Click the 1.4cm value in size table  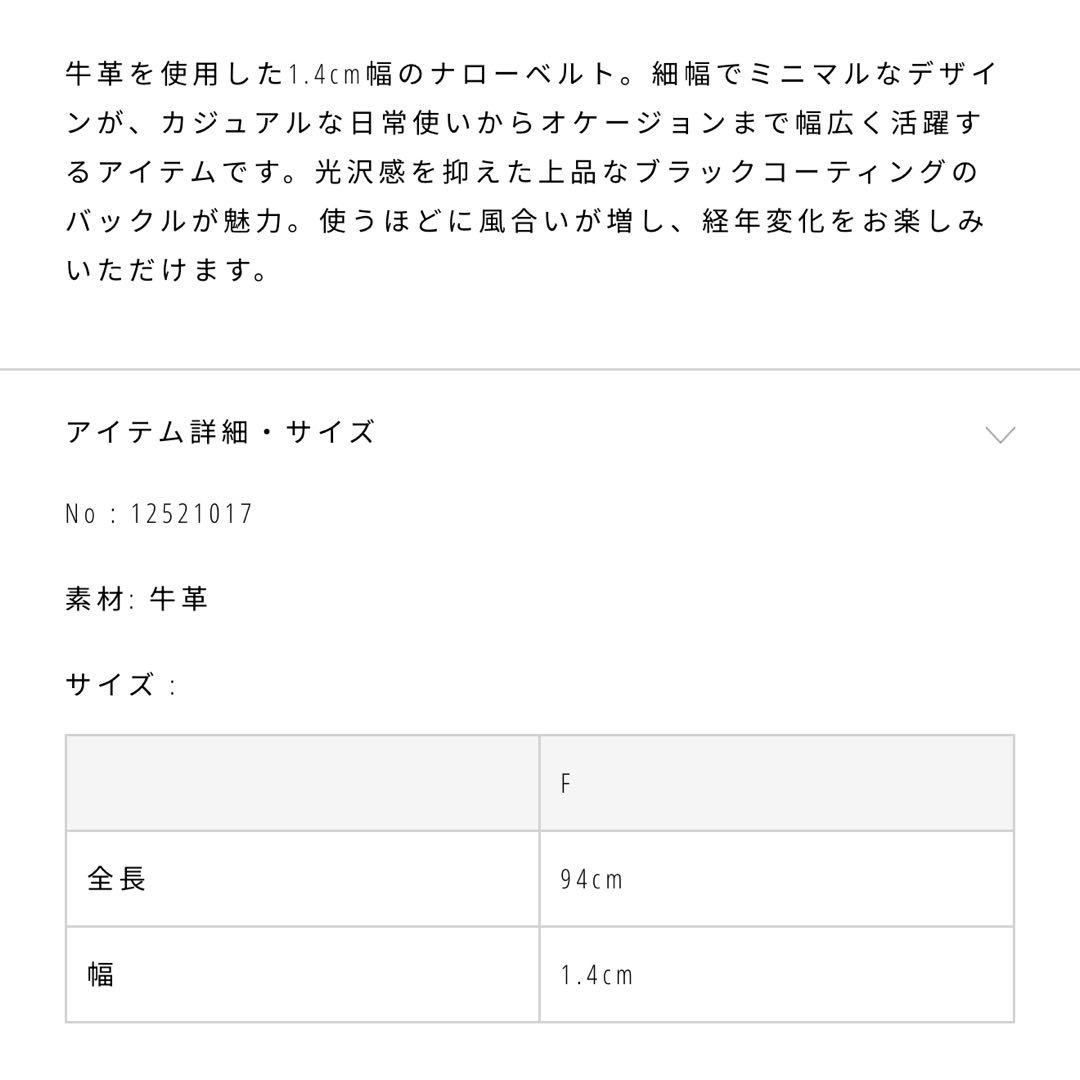pos(597,975)
